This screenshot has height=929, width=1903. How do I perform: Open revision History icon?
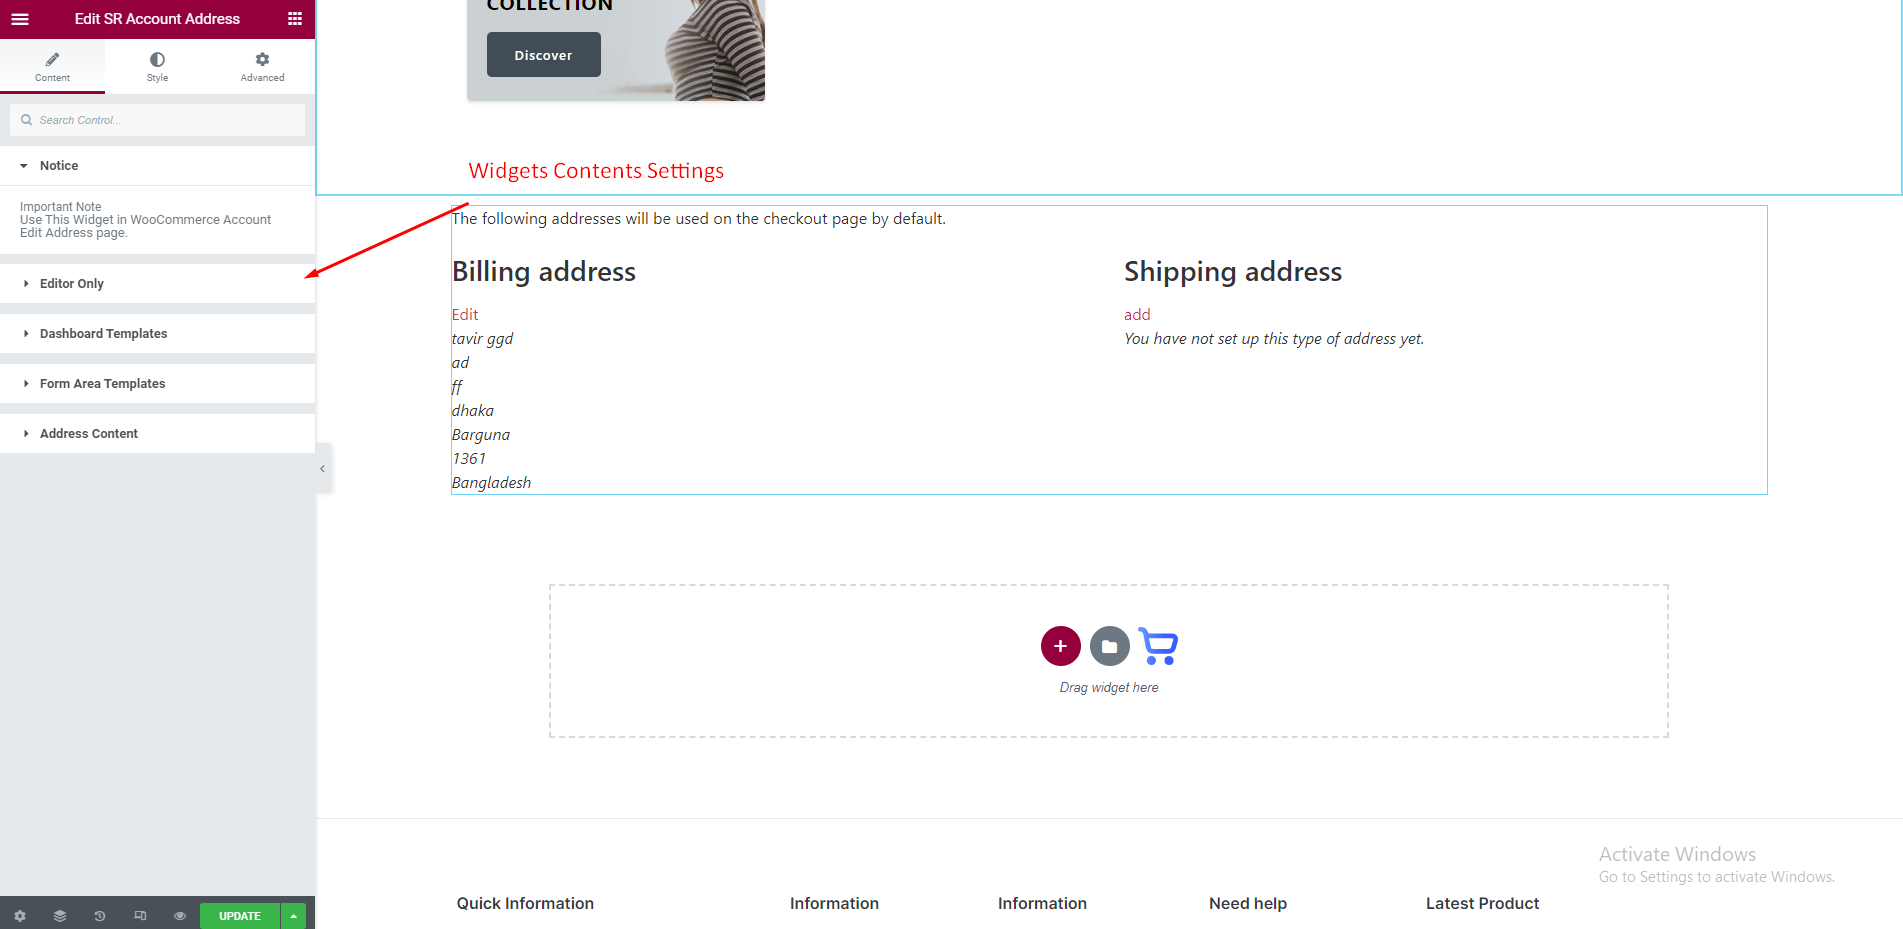[100, 916]
